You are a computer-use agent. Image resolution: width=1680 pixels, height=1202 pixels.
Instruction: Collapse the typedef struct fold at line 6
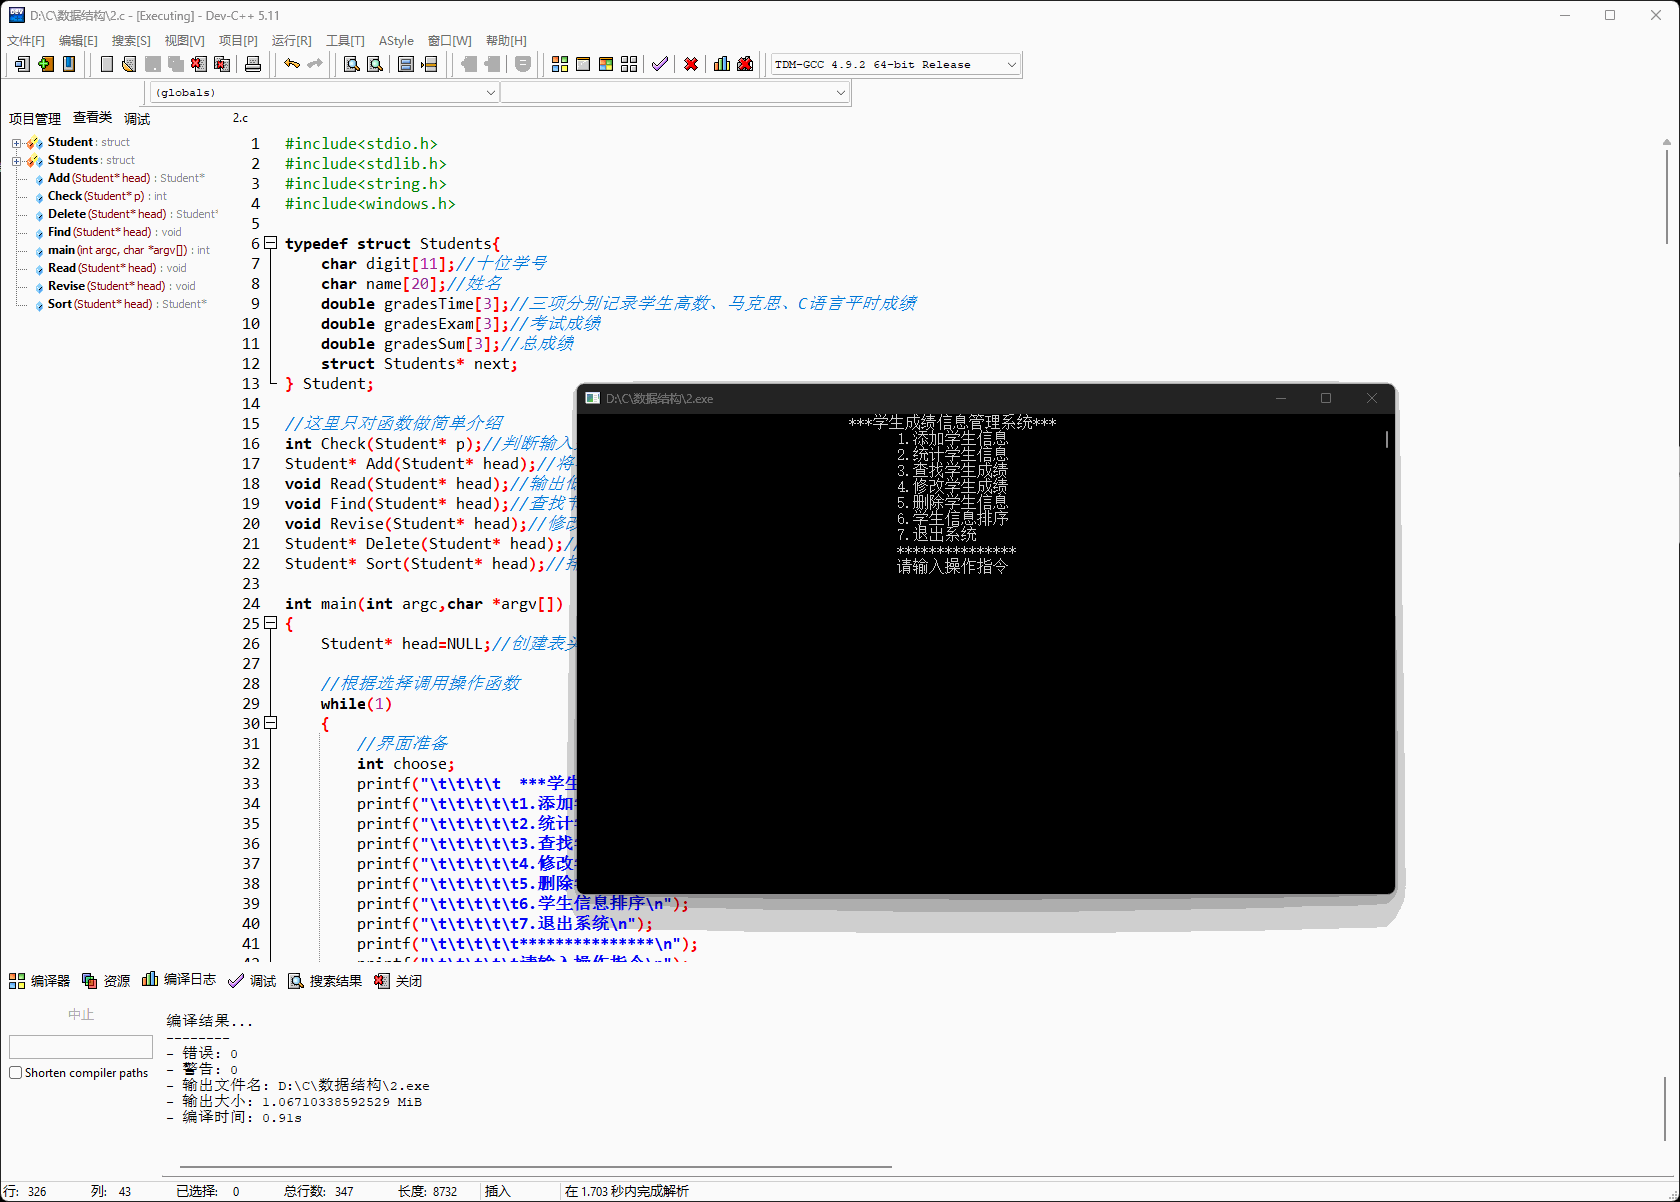pos(270,243)
